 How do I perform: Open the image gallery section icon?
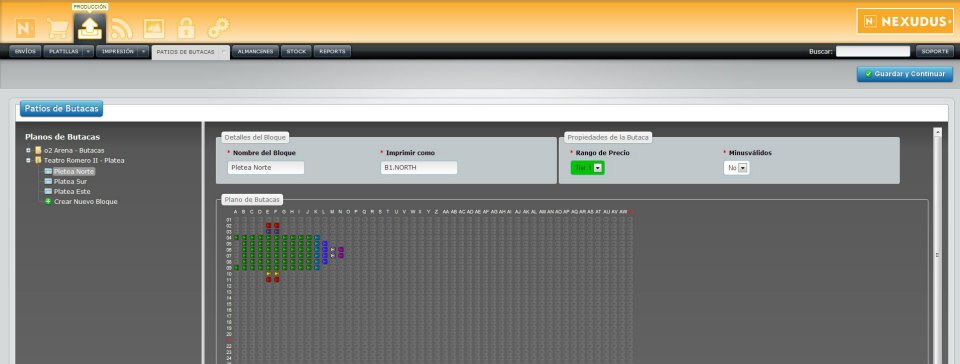tap(154, 28)
